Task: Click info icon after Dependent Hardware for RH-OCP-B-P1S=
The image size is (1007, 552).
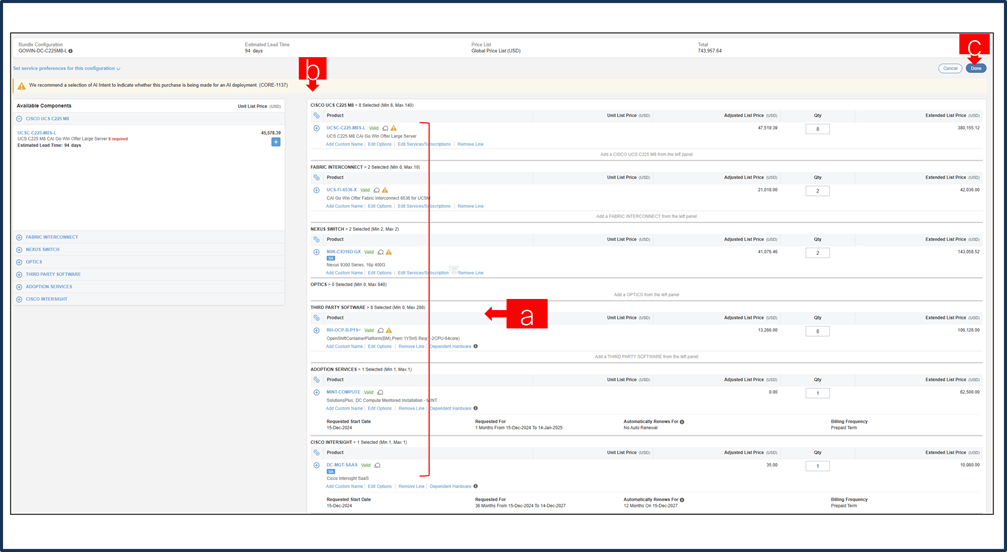Action: [475, 347]
